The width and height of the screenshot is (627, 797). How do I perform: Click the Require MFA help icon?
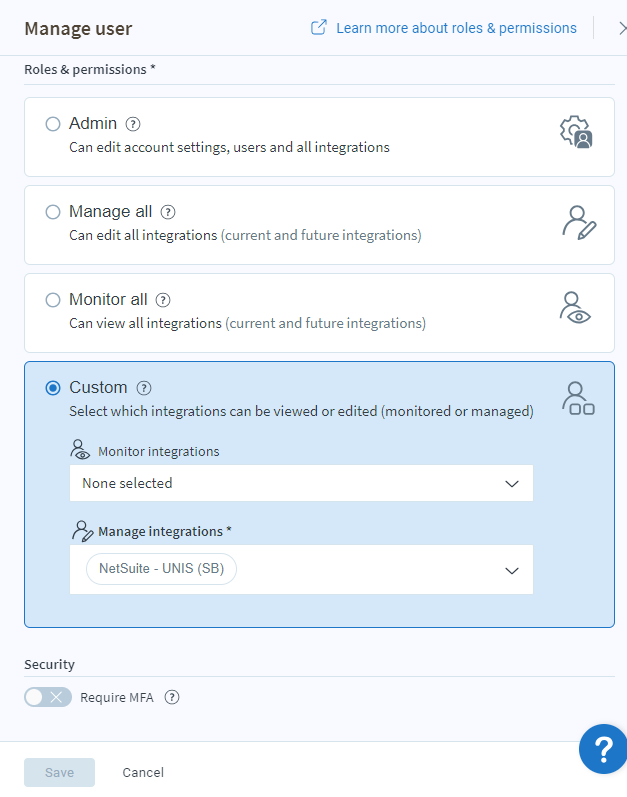click(x=171, y=698)
